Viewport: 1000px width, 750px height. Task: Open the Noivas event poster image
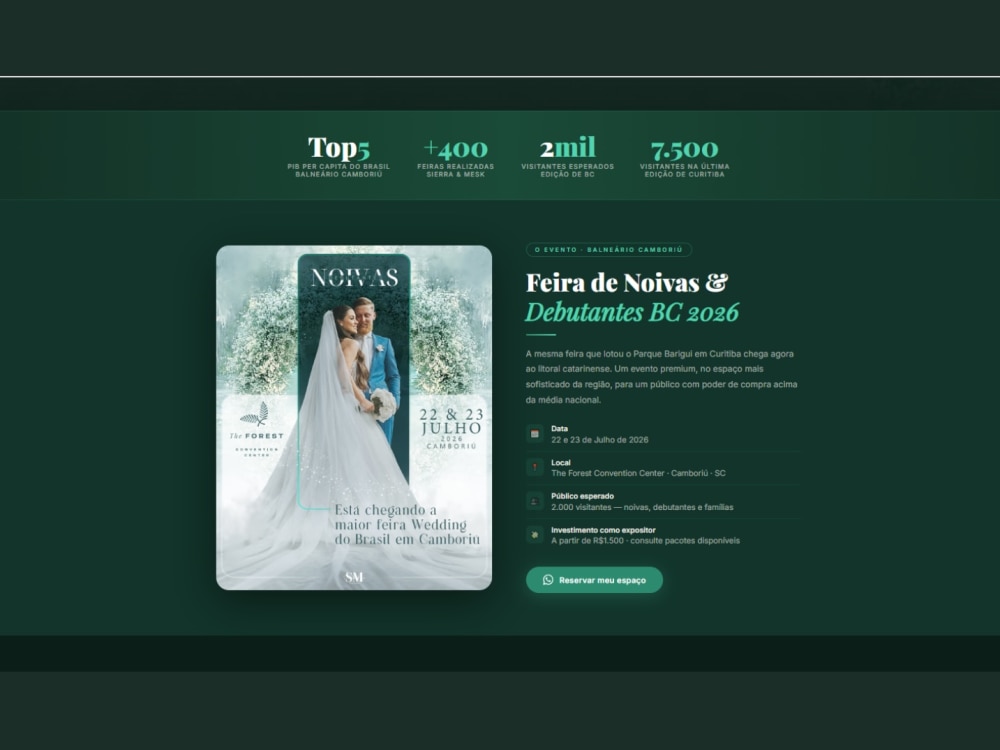tap(354, 418)
